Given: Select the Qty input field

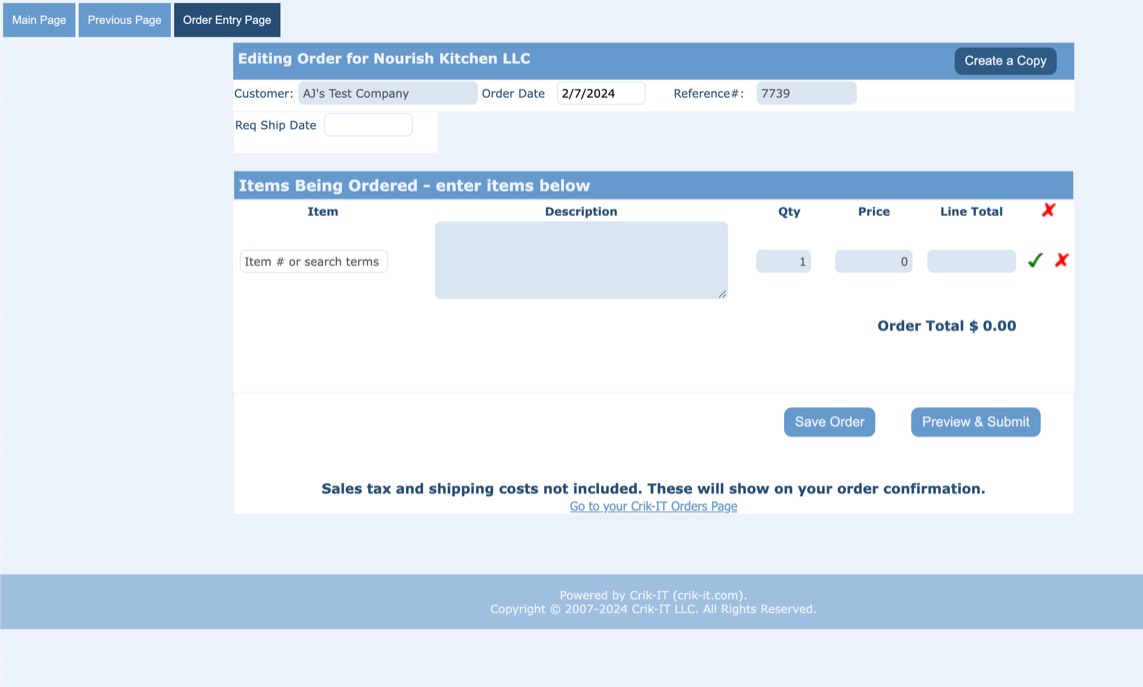Looking at the screenshot, I should point(783,262).
